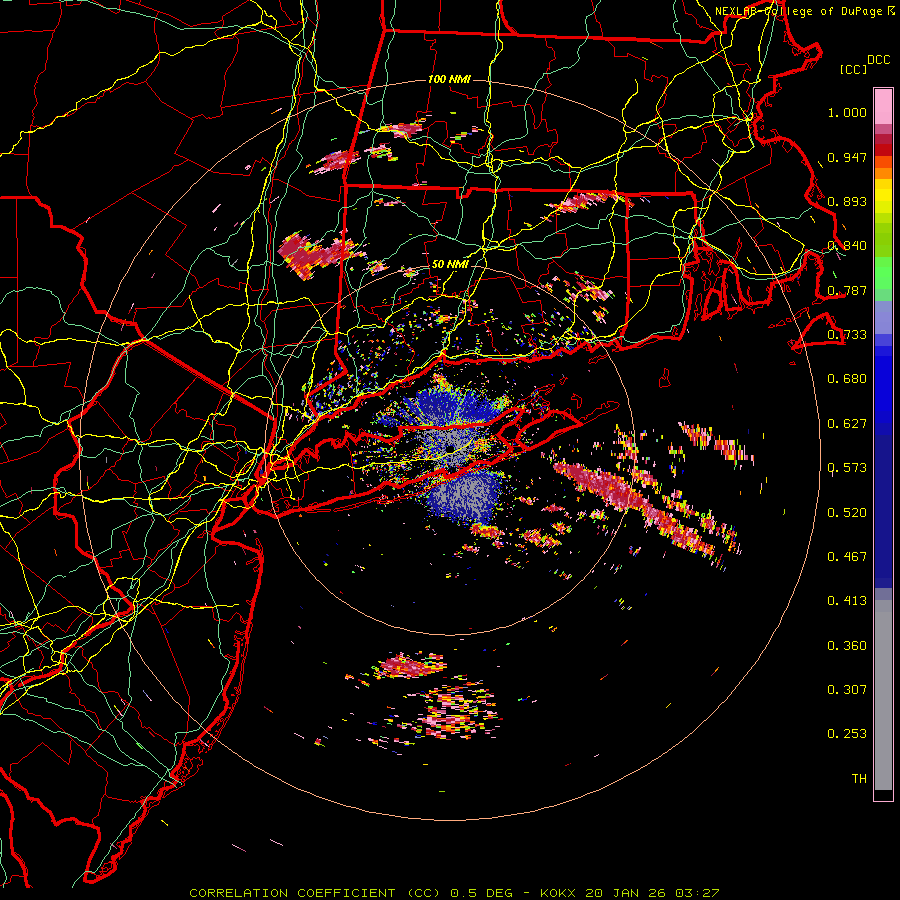The height and width of the screenshot is (900, 900).
Task: Select the 0.360 scale value
Action: [847, 646]
